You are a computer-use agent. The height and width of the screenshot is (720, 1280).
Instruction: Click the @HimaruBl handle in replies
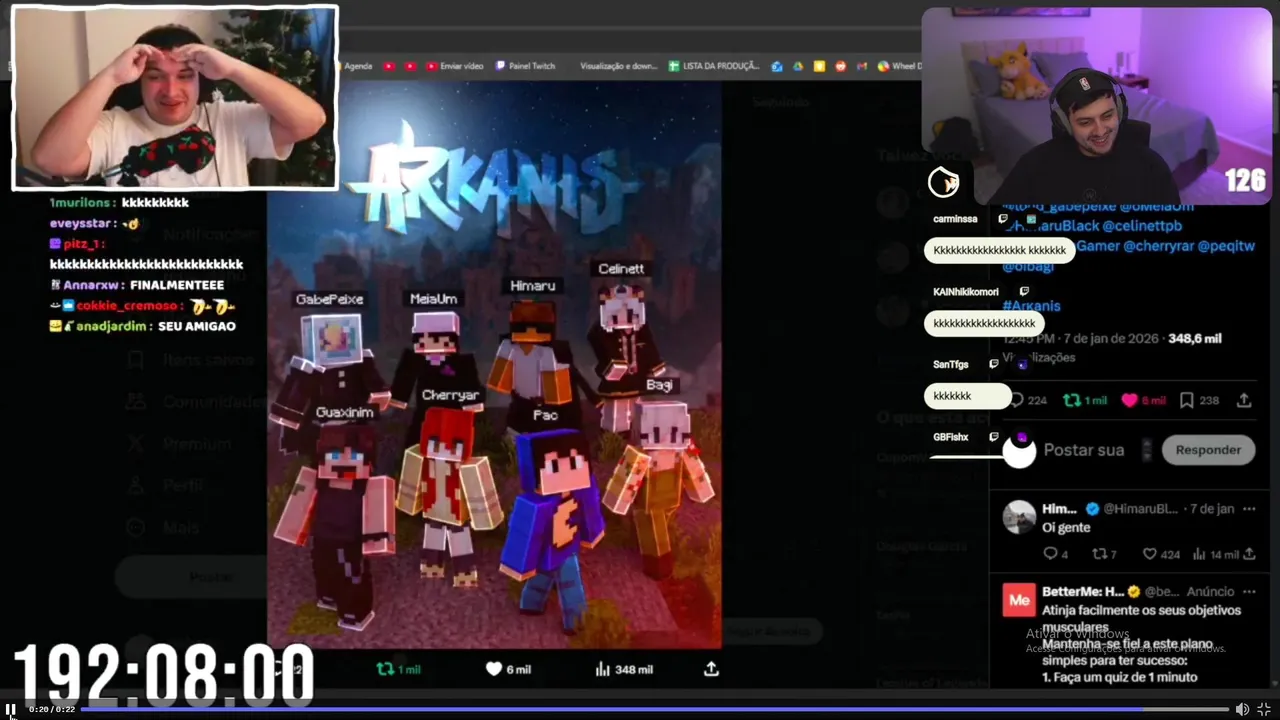pyautogui.click(x=1141, y=509)
